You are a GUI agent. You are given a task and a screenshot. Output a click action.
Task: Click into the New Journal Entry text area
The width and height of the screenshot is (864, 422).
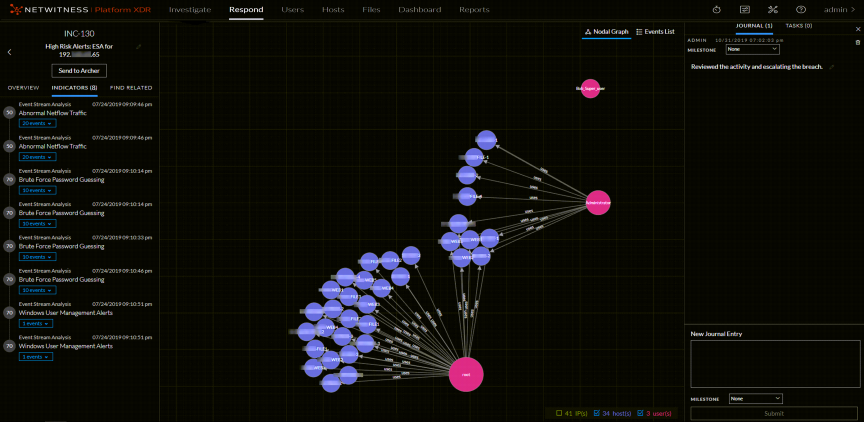coord(774,364)
